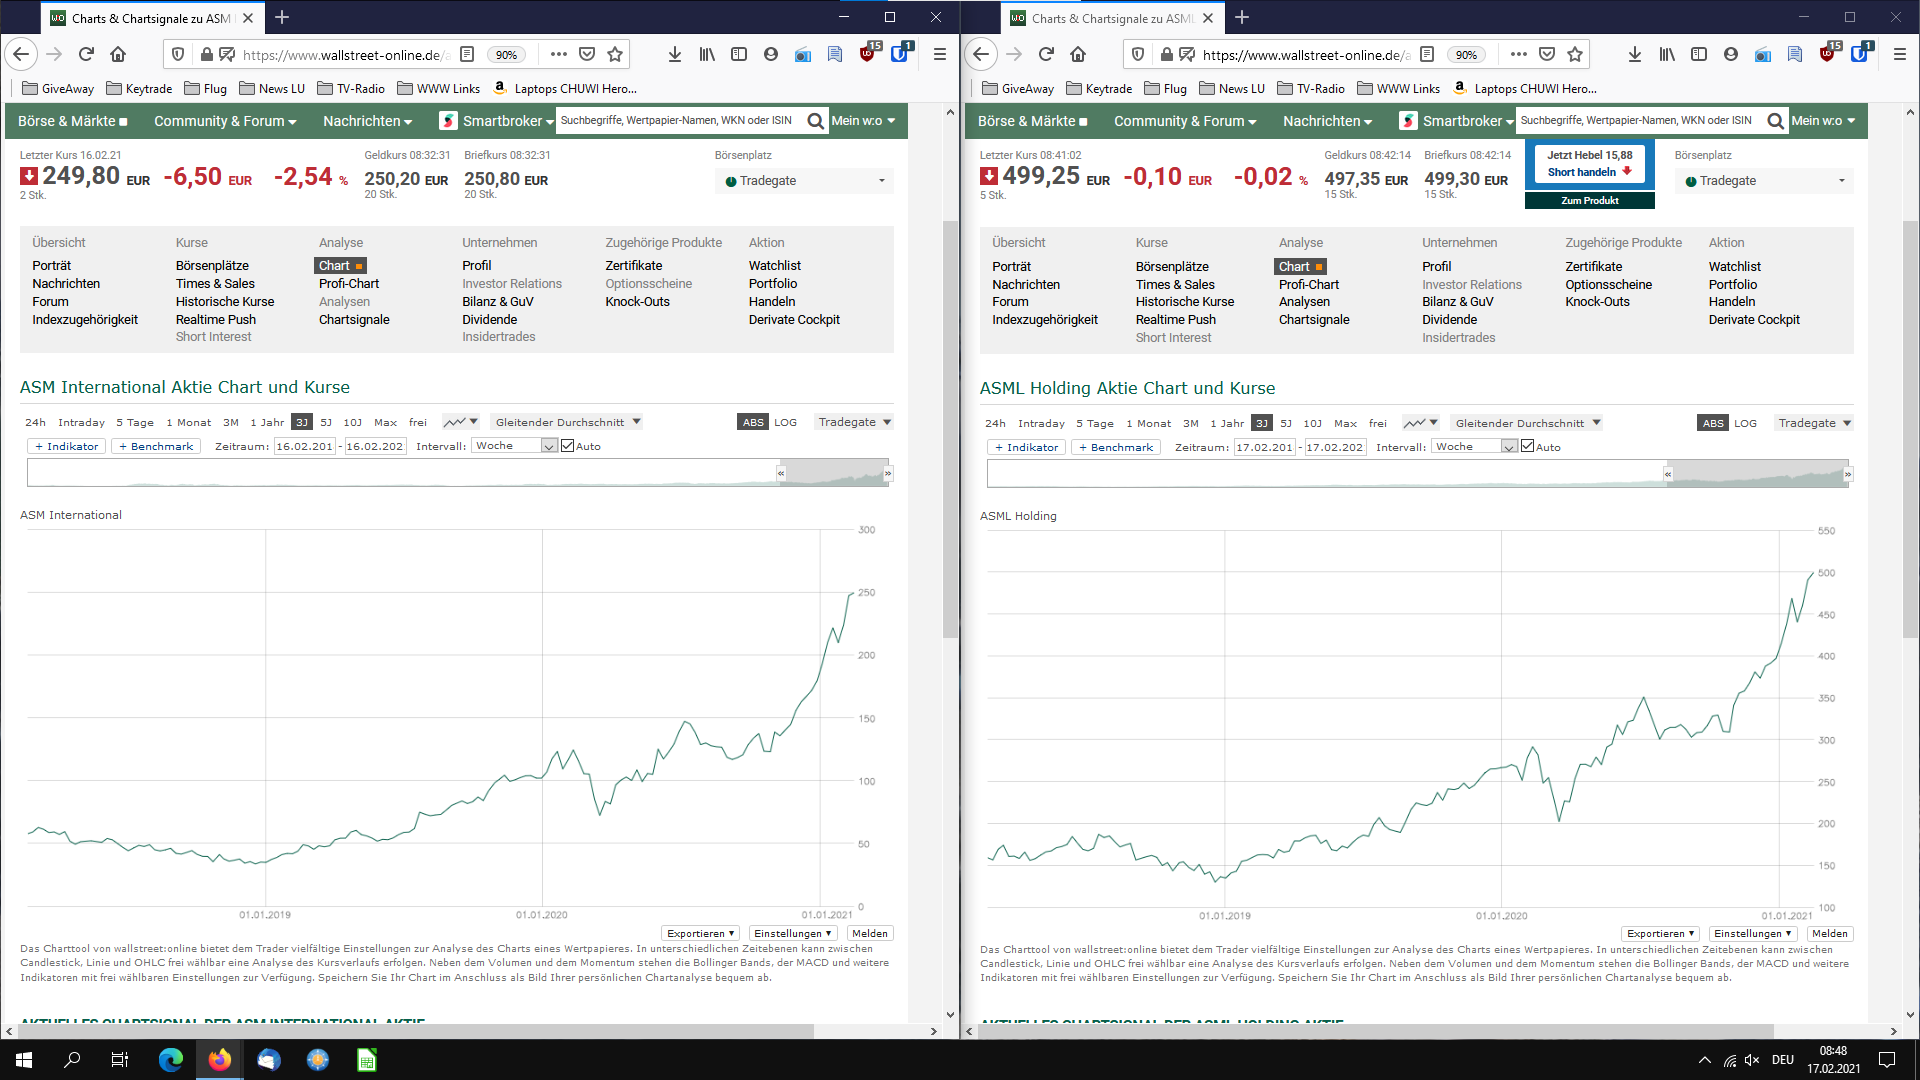
Task: Click the + Benchmark button on ASM International chart
Action: point(156,446)
